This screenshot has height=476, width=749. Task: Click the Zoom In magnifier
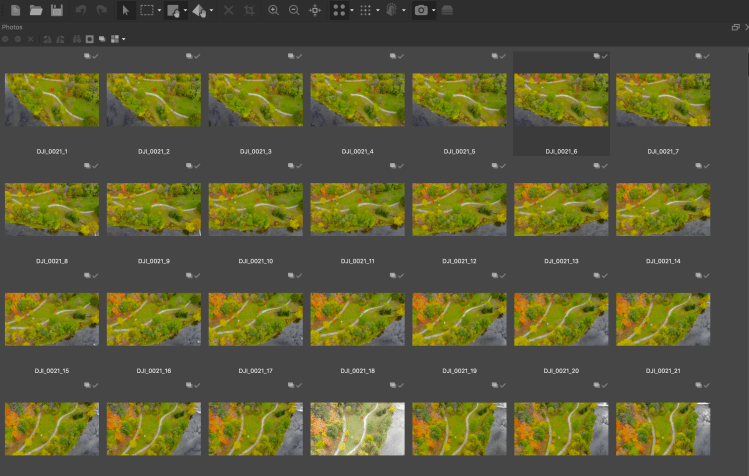pyautogui.click(x=274, y=10)
